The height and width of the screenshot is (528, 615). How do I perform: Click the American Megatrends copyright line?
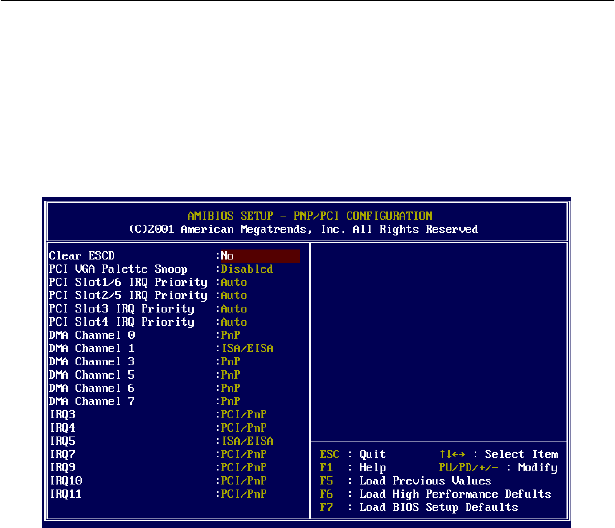[x=304, y=229]
